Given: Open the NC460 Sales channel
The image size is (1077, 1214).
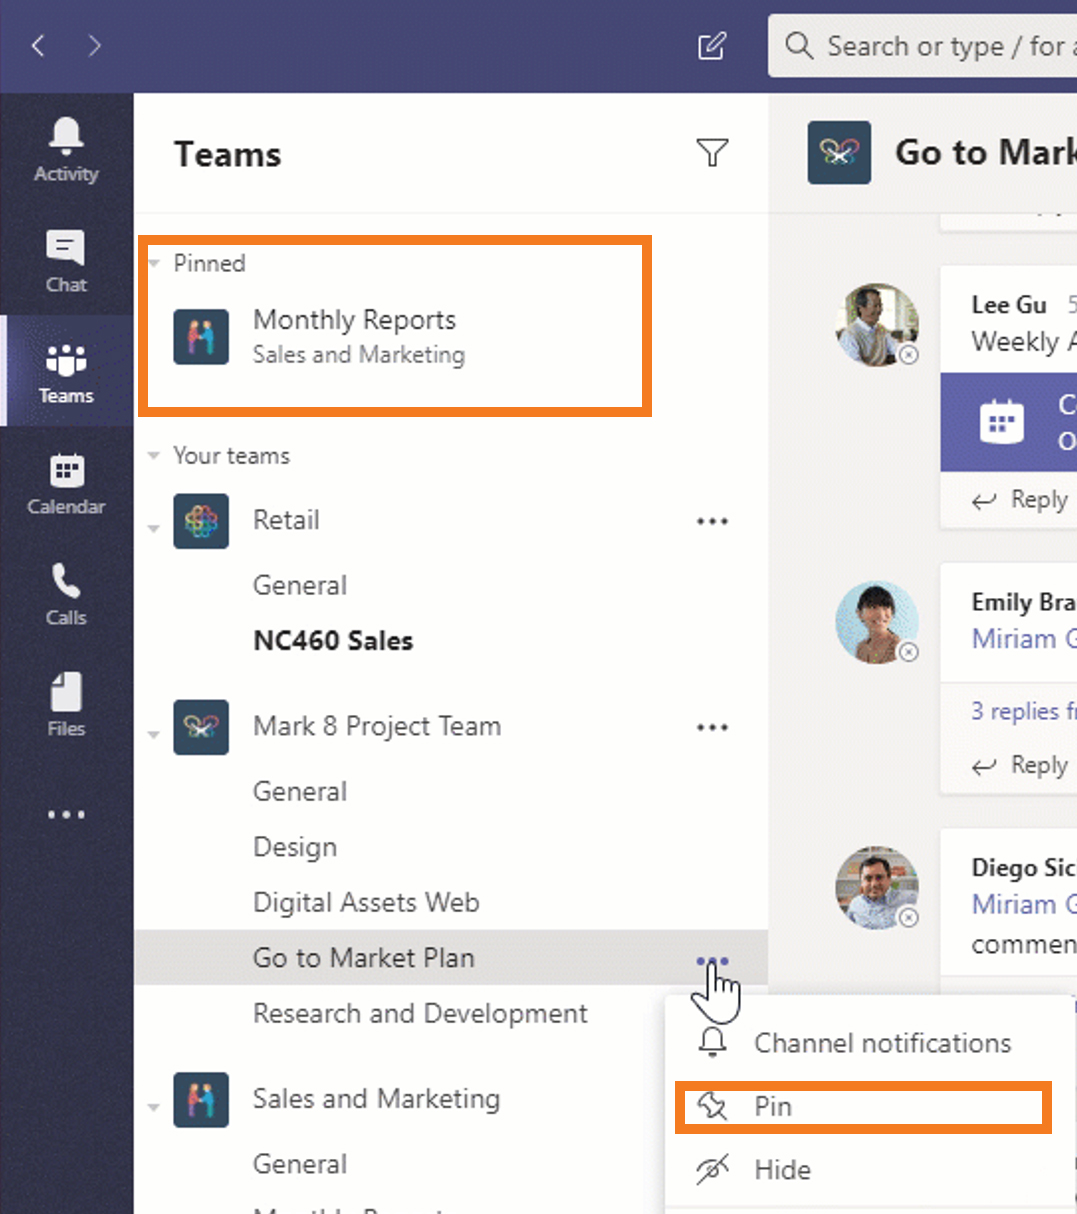Looking at the screenshot, I should pos(333,641).
